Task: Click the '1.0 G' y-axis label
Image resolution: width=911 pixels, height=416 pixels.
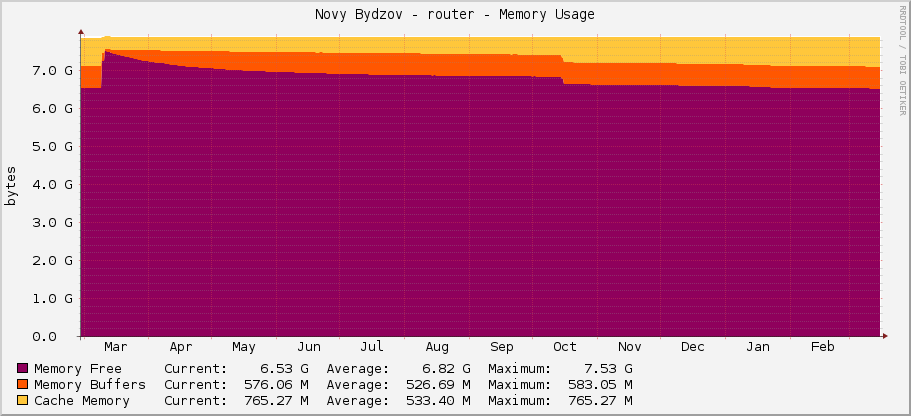Action: [53, 299]
